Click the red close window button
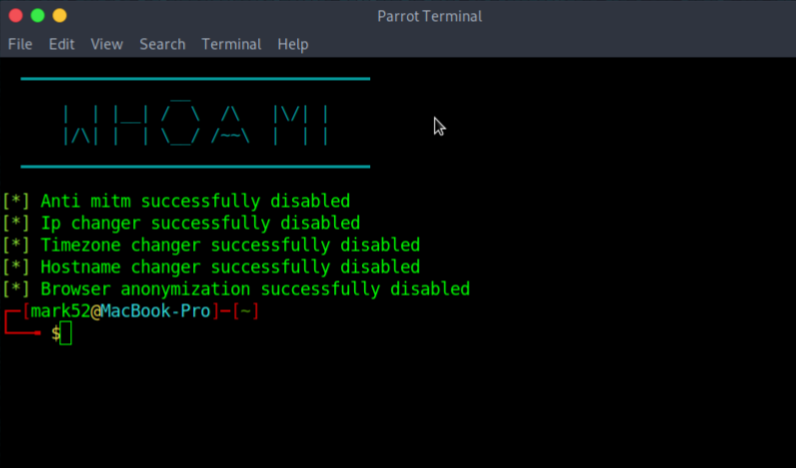Viewport: 796px width, 468px height. tap(15, 16)
